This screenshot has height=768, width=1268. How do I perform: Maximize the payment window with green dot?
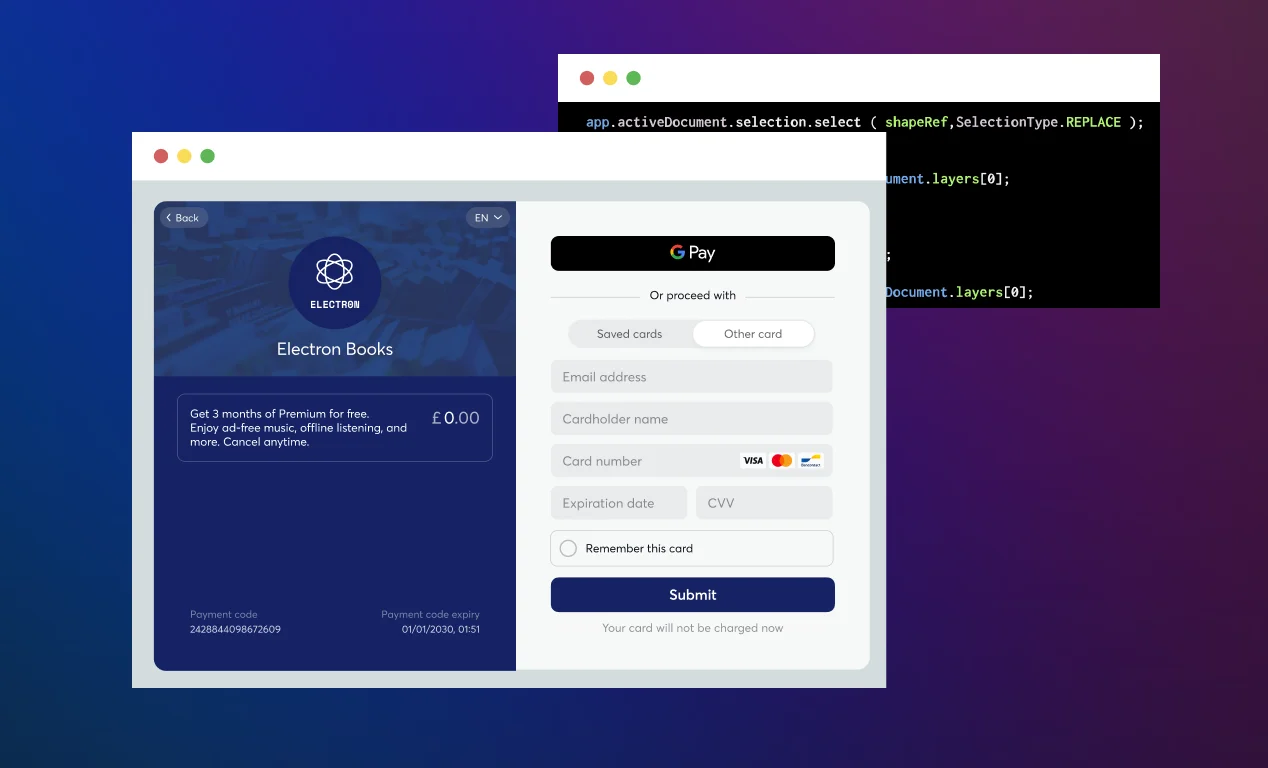(x=207, y=156)
